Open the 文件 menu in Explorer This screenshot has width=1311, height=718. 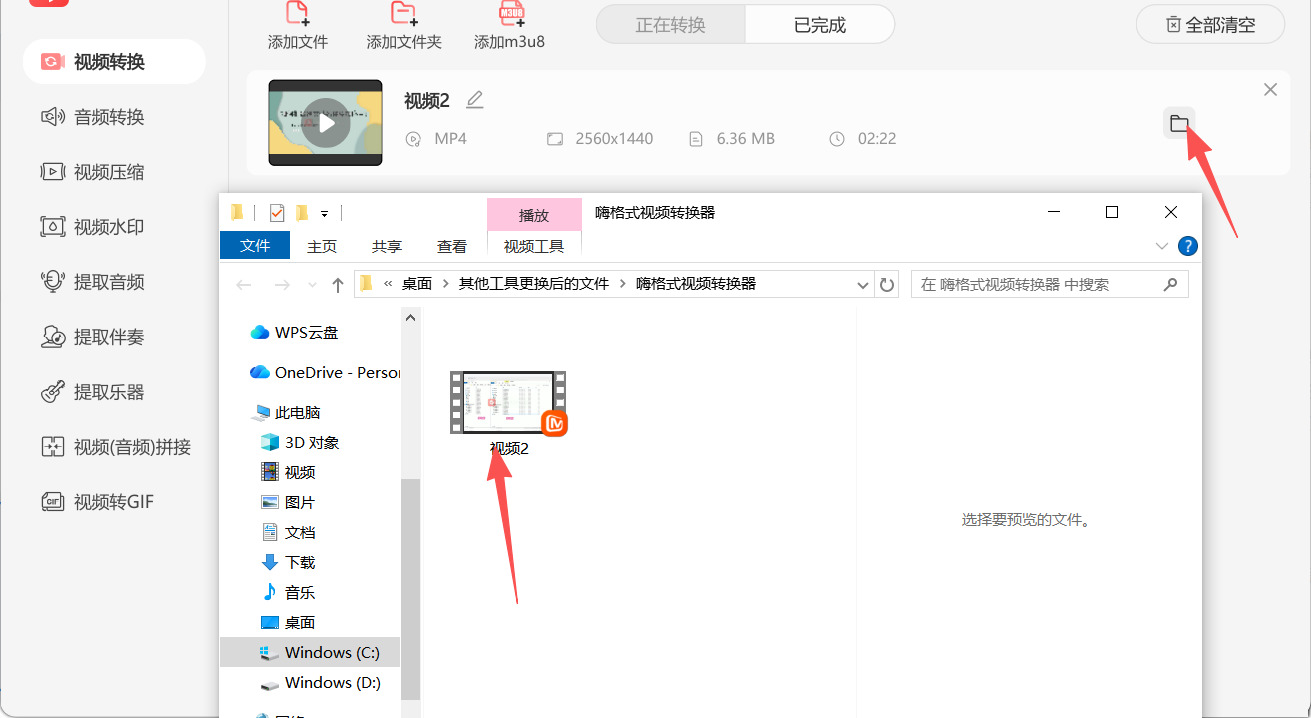coord(255,246)
